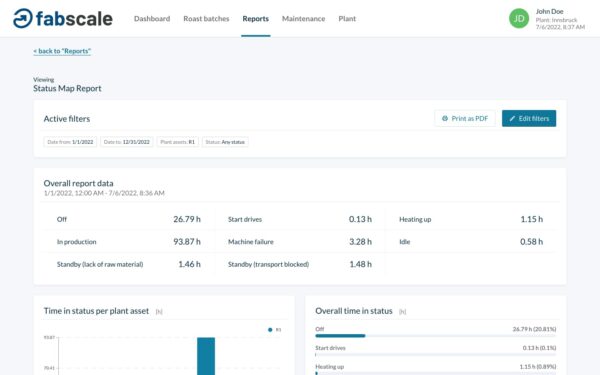Click the R1 legend dot in chart
600x375 pixels.
pos(270,329)
